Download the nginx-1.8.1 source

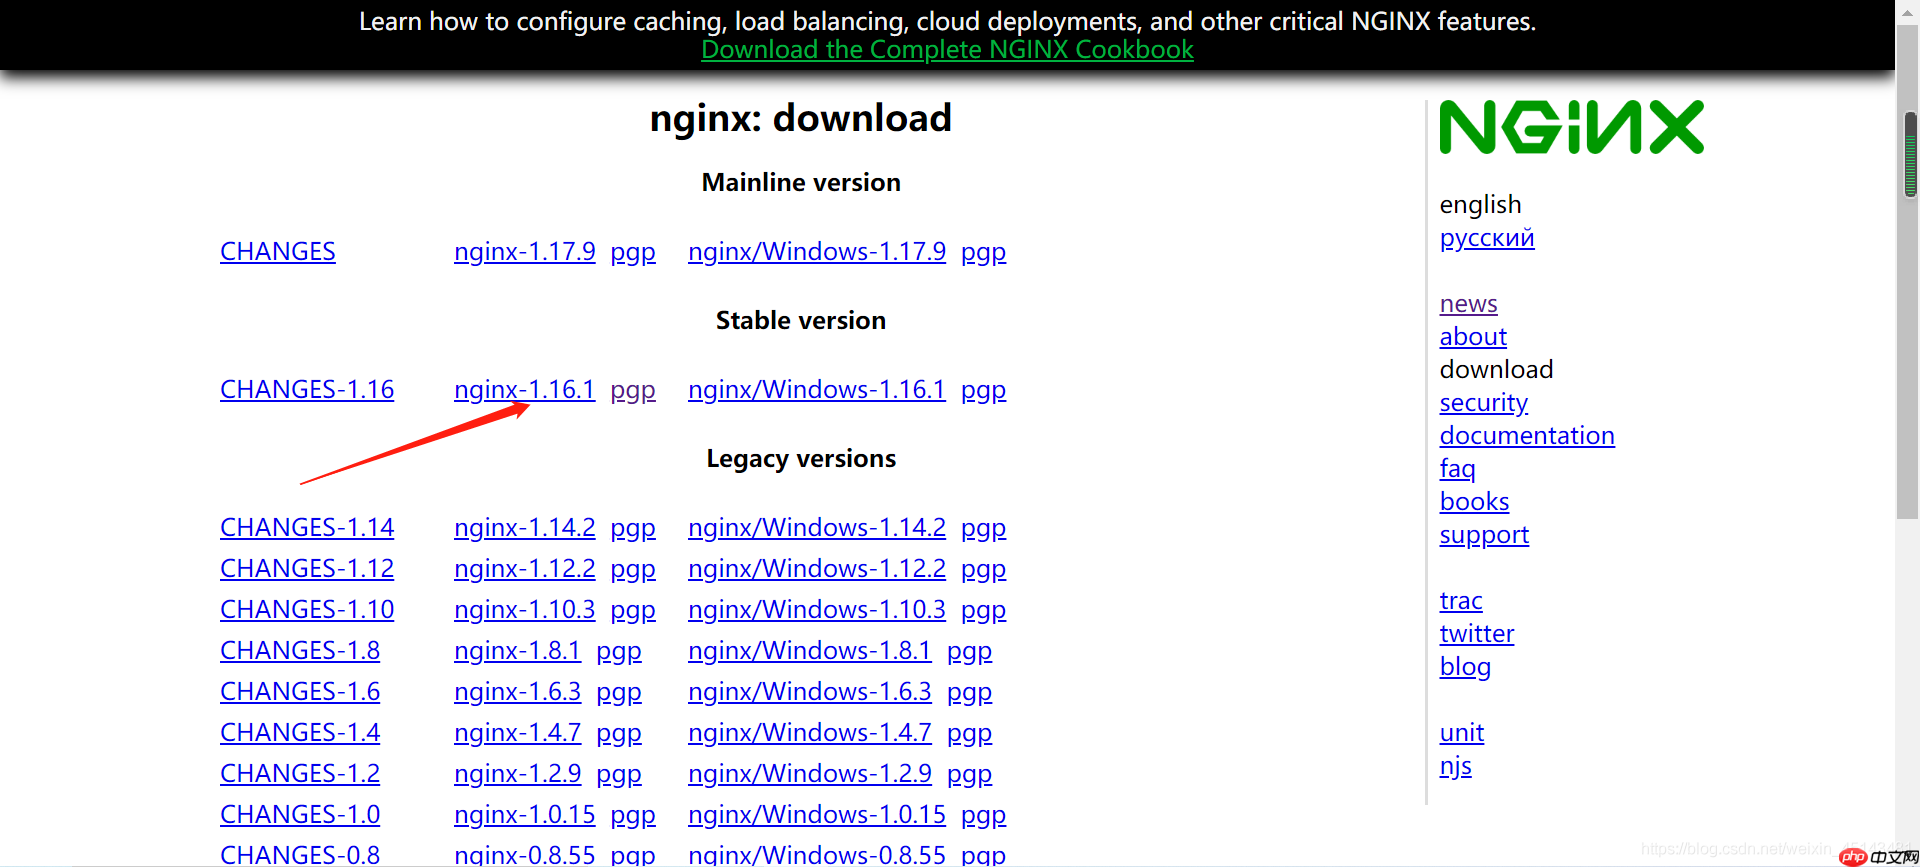point(518,650)
